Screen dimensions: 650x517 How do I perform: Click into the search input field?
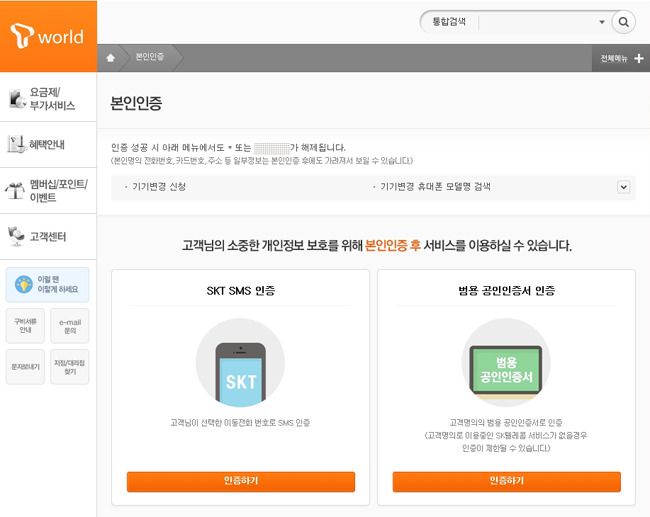[x=537, y=22]
